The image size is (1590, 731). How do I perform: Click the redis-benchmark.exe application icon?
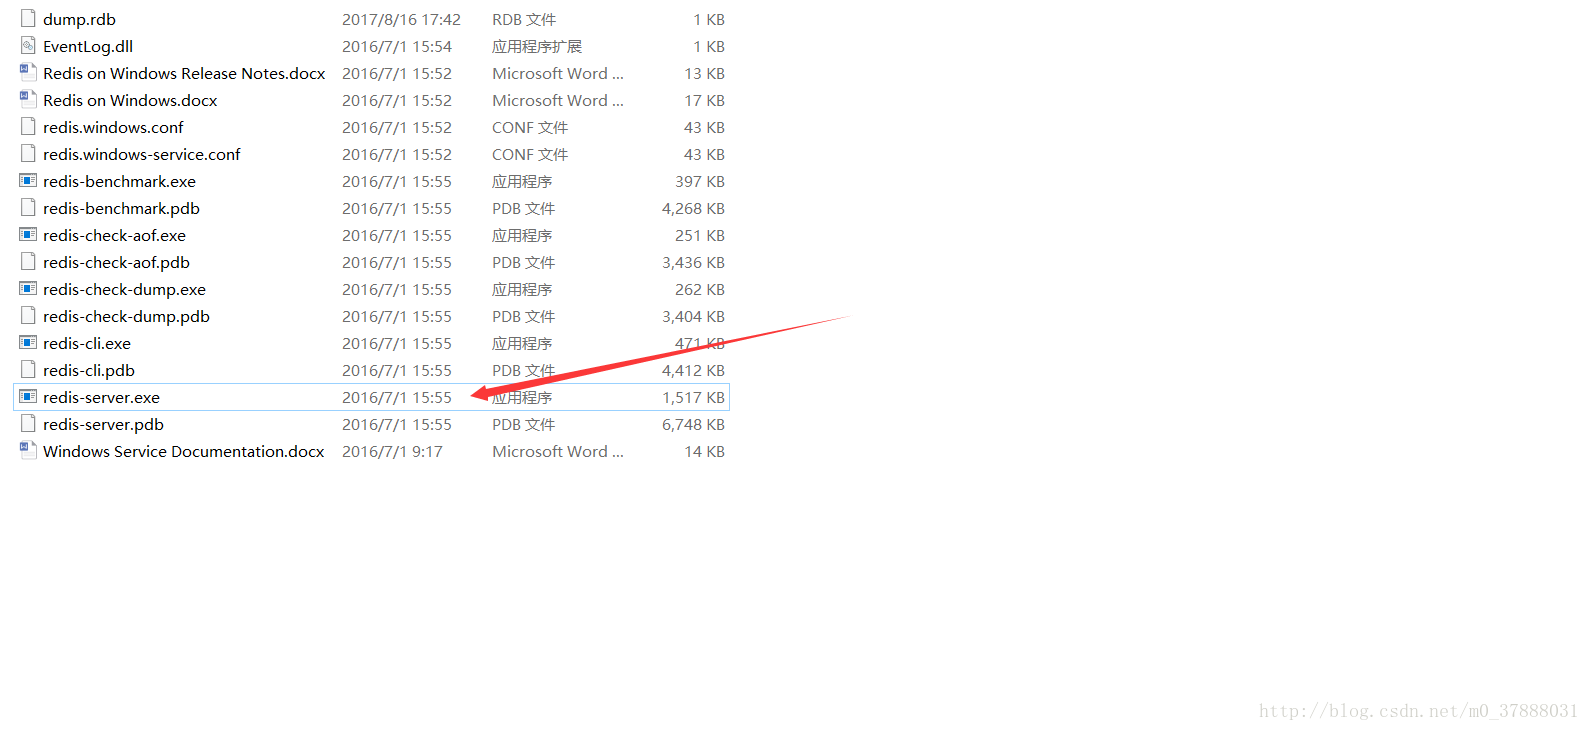(28, 181)
